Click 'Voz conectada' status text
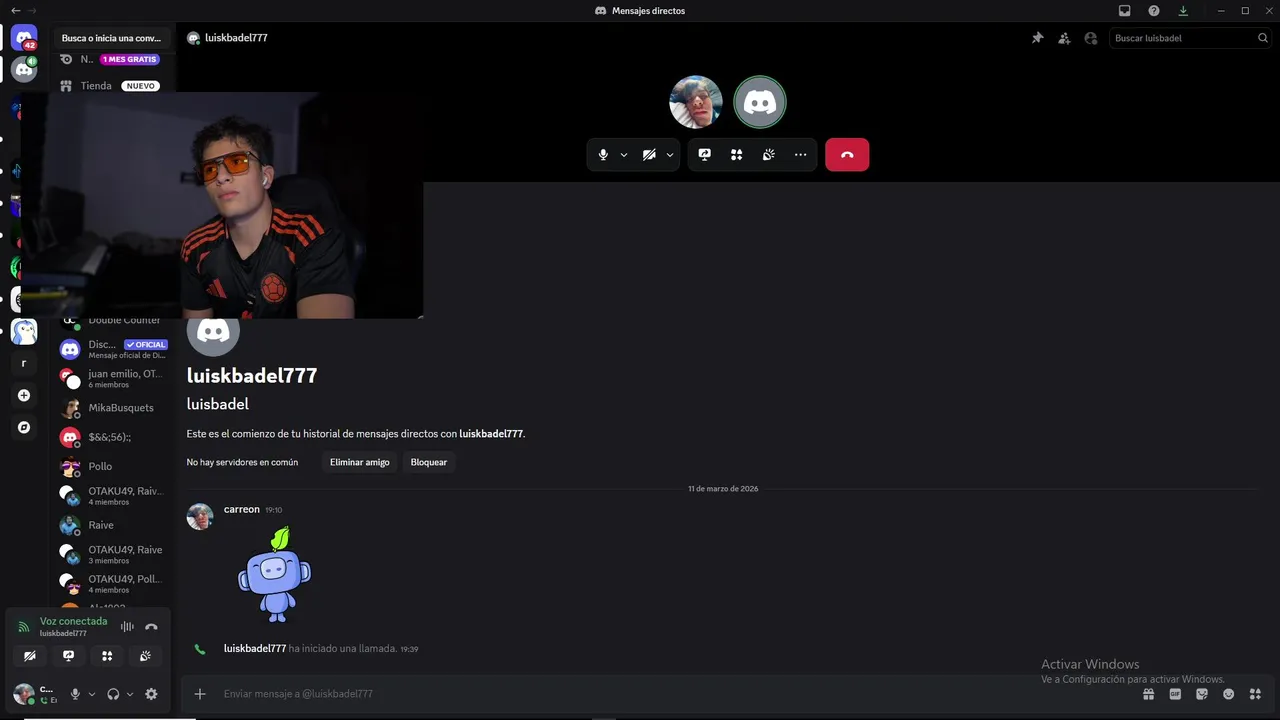Image resolution: width=1280 pixels, height=720 pixels. 73,621
